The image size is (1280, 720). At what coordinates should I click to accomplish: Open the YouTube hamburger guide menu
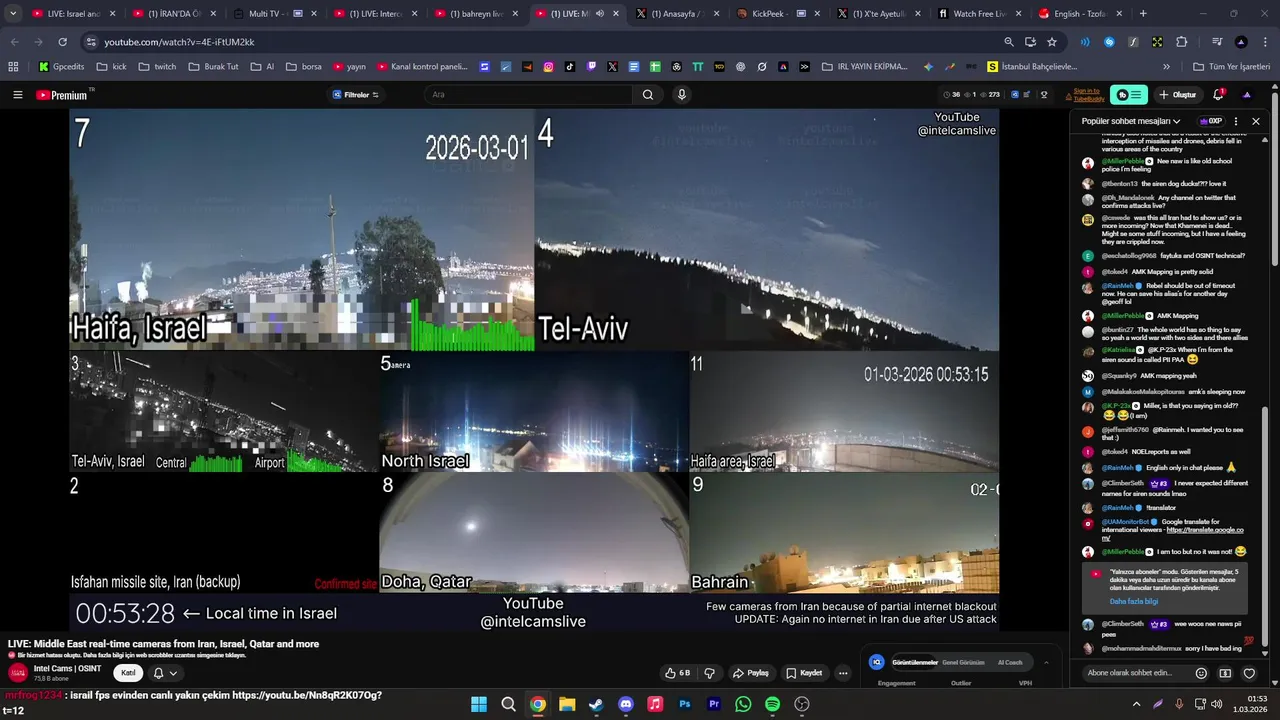coord(17,95)
